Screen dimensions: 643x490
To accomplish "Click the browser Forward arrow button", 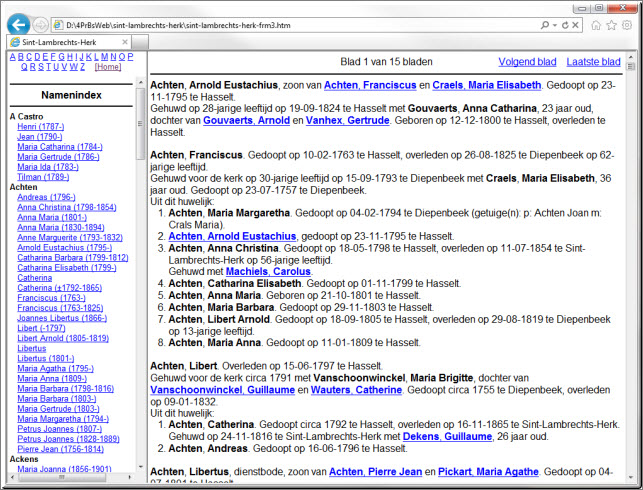I will (x=41, y=24).
